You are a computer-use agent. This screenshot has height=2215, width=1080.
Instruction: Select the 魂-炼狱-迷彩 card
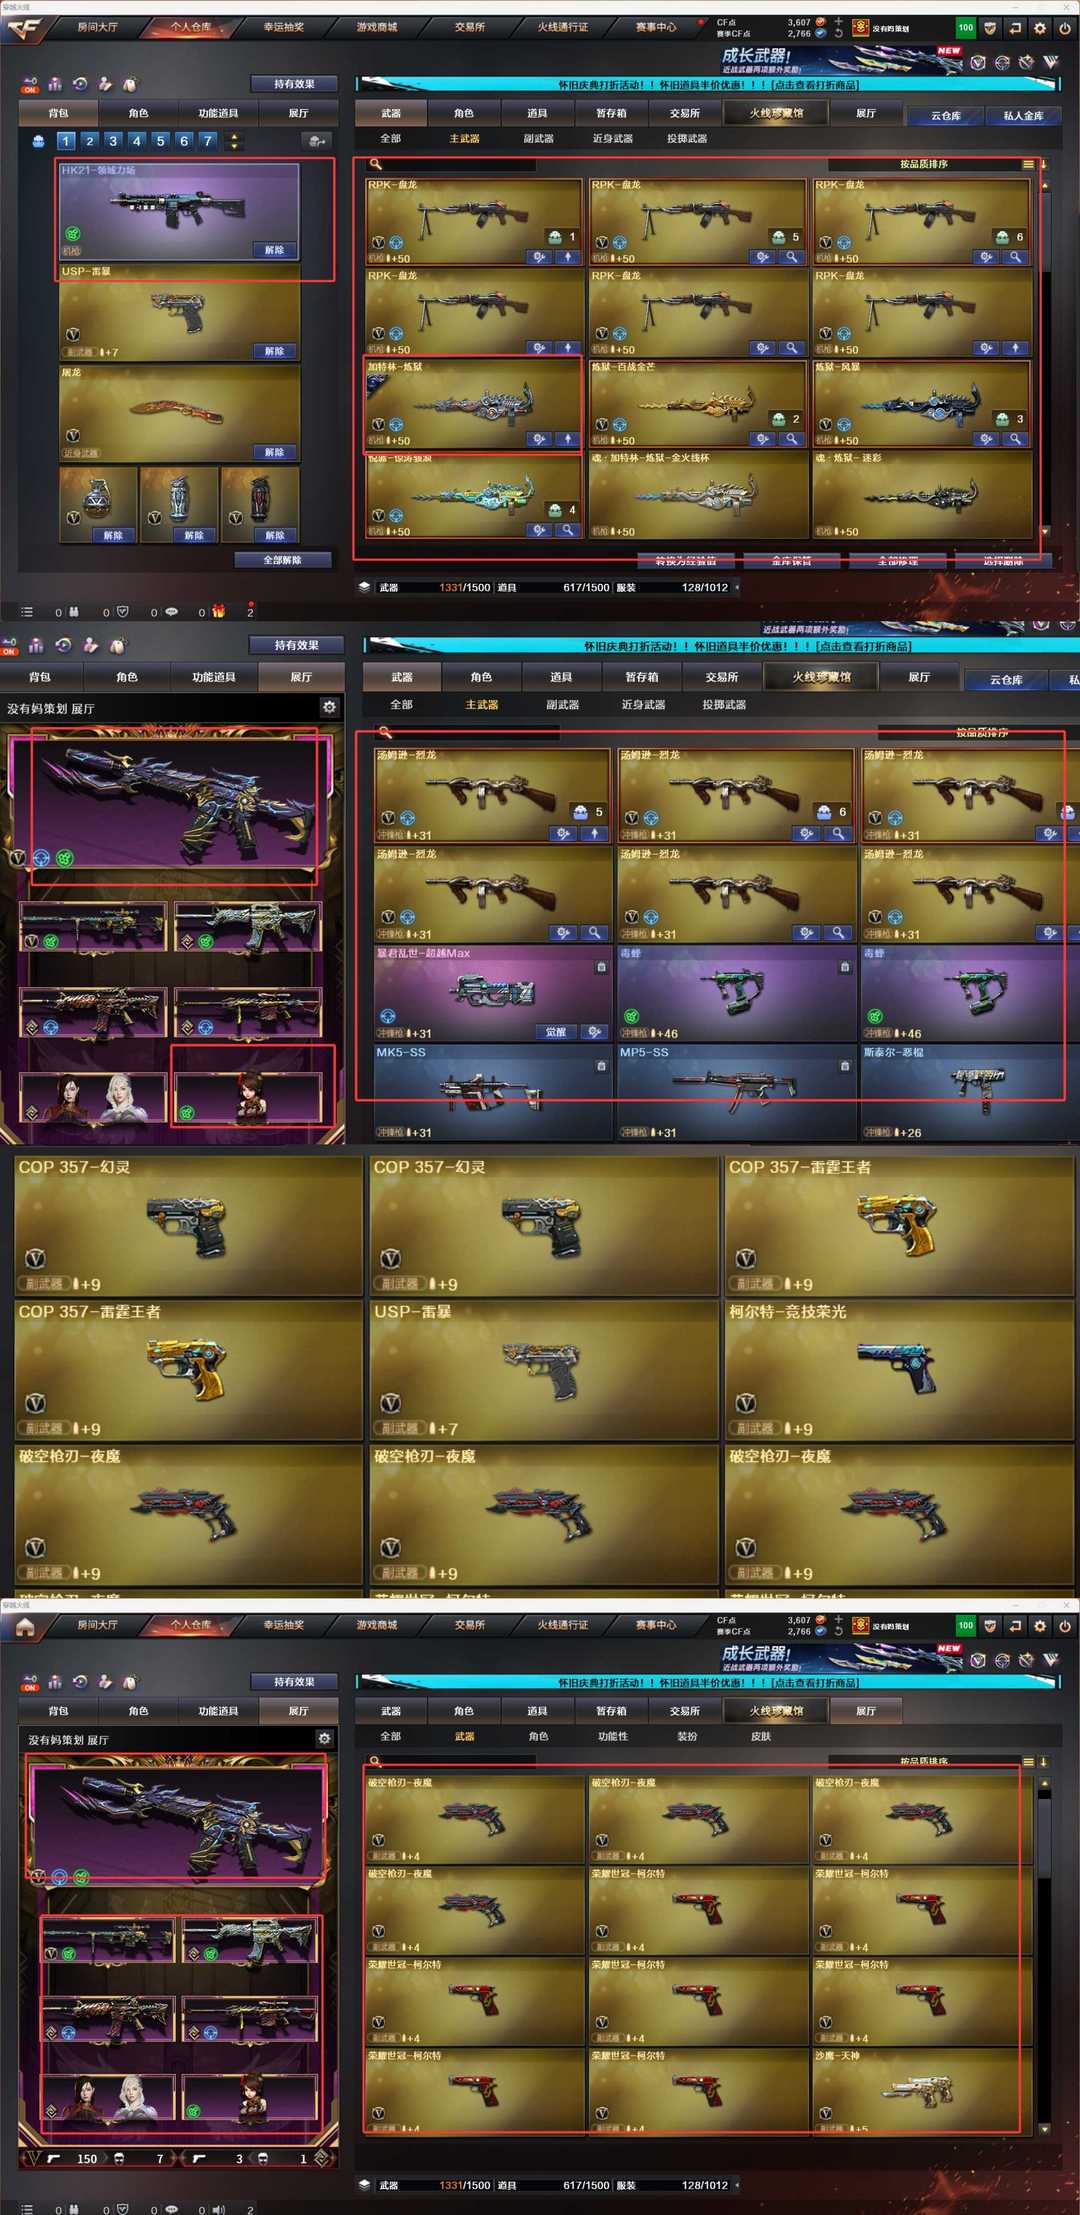[x=921, y=495]
